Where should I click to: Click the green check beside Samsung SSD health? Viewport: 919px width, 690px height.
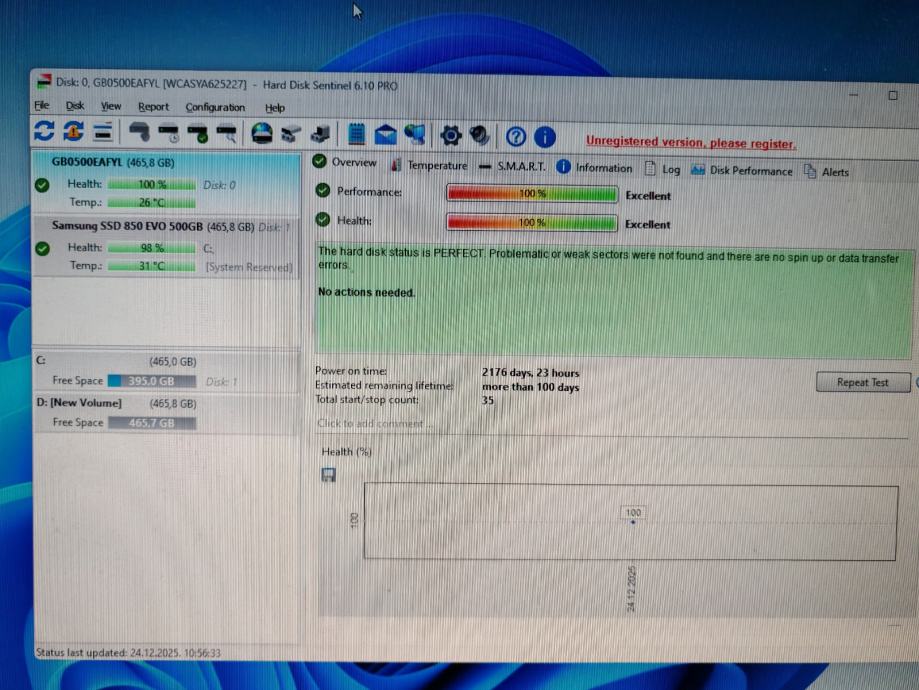(x=42, y=249)
